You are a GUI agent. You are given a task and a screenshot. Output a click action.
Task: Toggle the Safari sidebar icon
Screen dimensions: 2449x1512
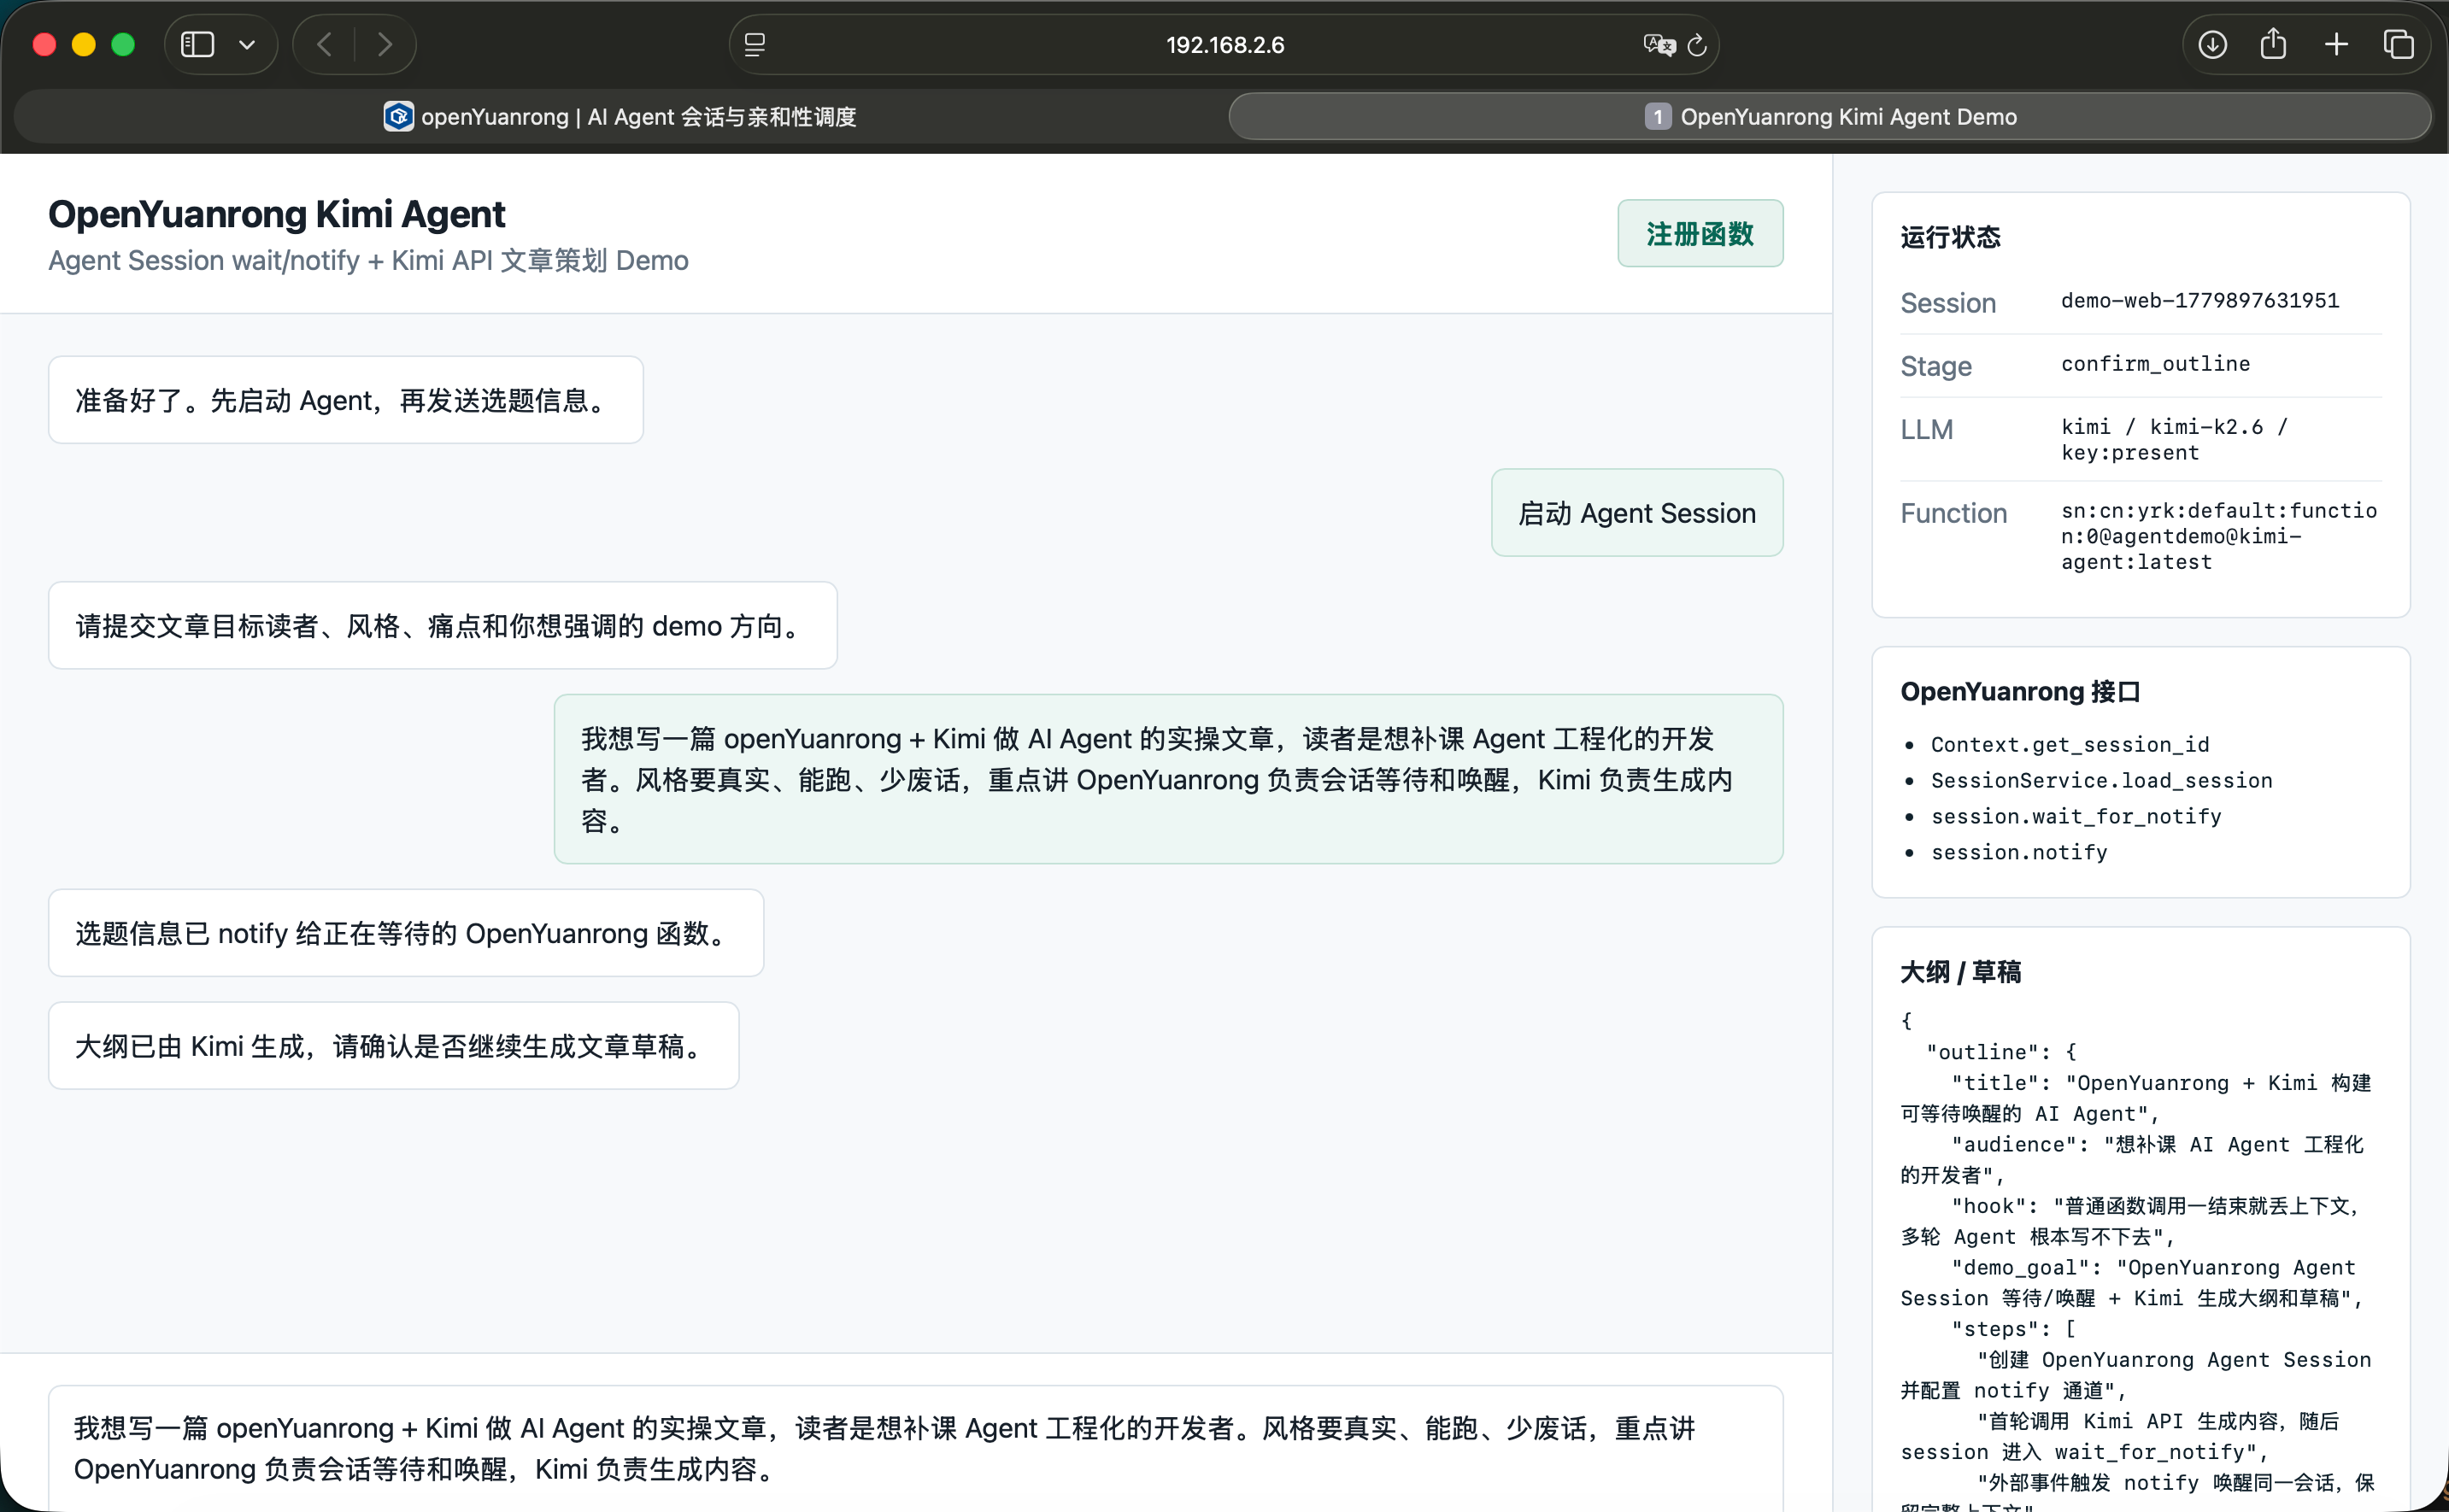pos(197,44)
